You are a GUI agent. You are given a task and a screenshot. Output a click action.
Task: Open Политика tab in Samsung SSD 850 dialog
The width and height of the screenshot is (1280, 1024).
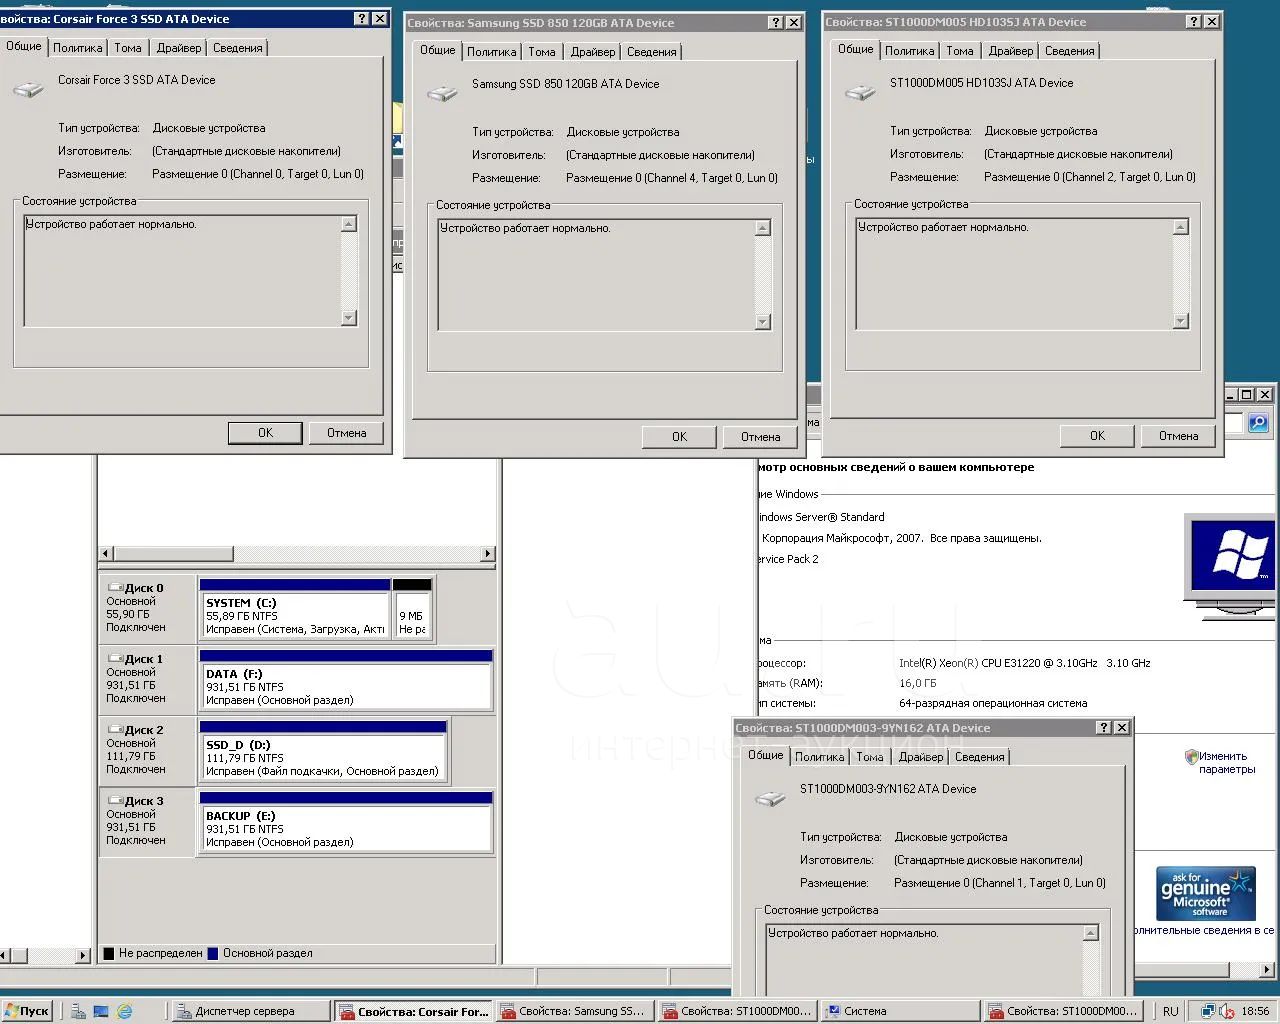point(491,51)
